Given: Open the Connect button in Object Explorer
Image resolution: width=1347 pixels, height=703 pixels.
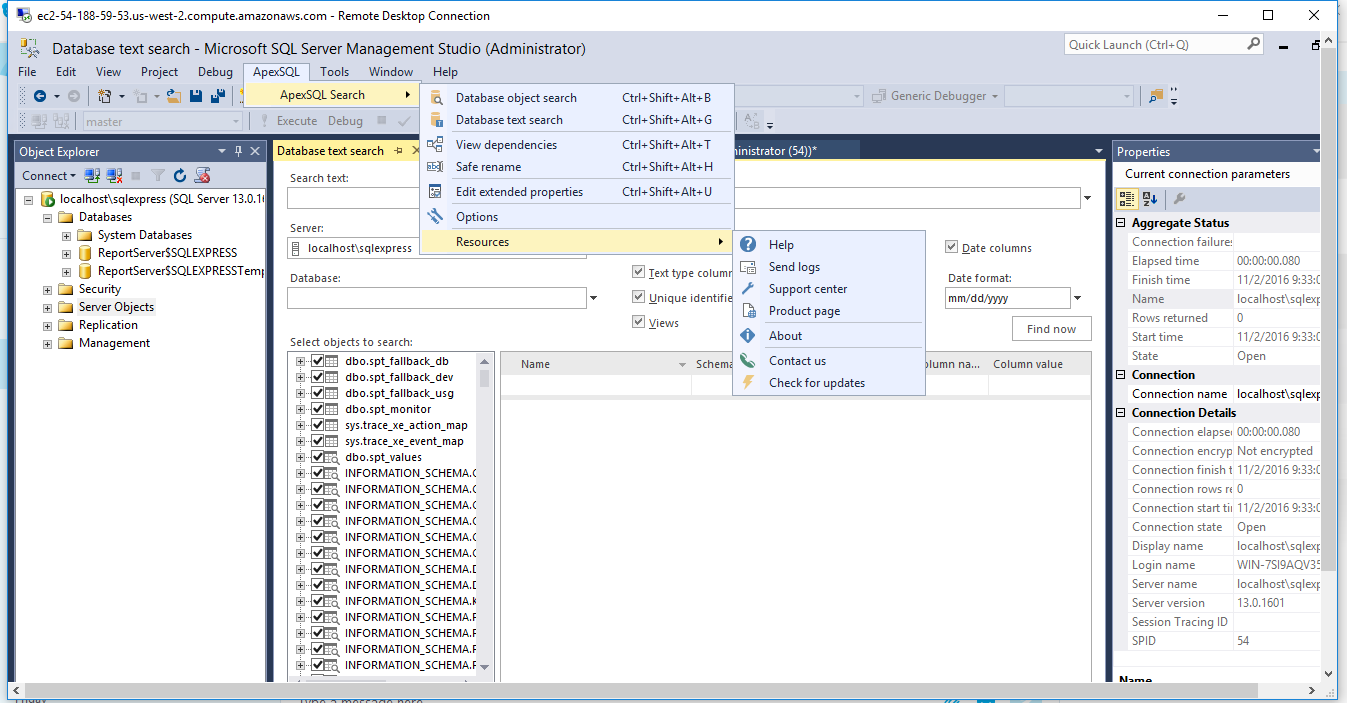Looking at the screenshot, I should 45,176.
